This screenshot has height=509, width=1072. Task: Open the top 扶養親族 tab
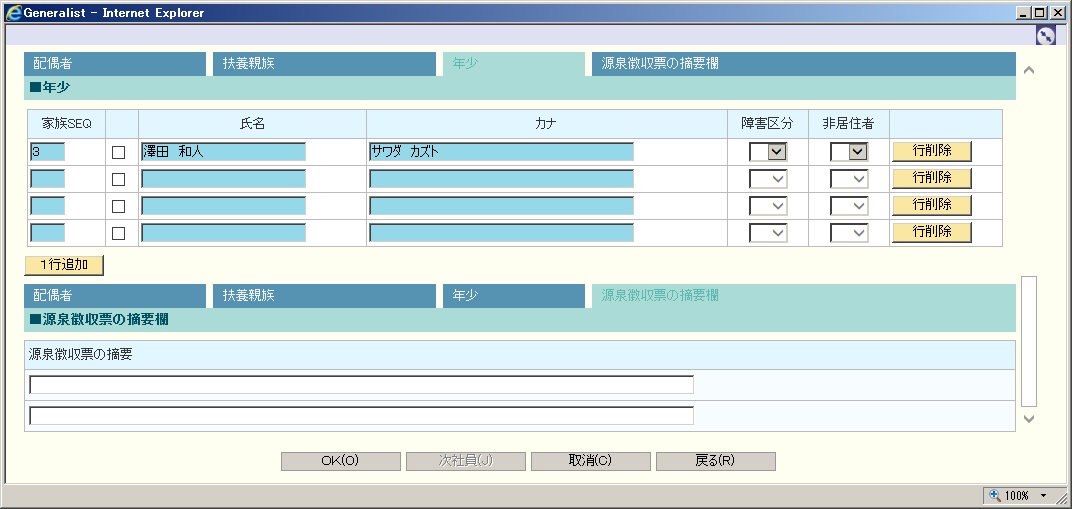point(323,64)
